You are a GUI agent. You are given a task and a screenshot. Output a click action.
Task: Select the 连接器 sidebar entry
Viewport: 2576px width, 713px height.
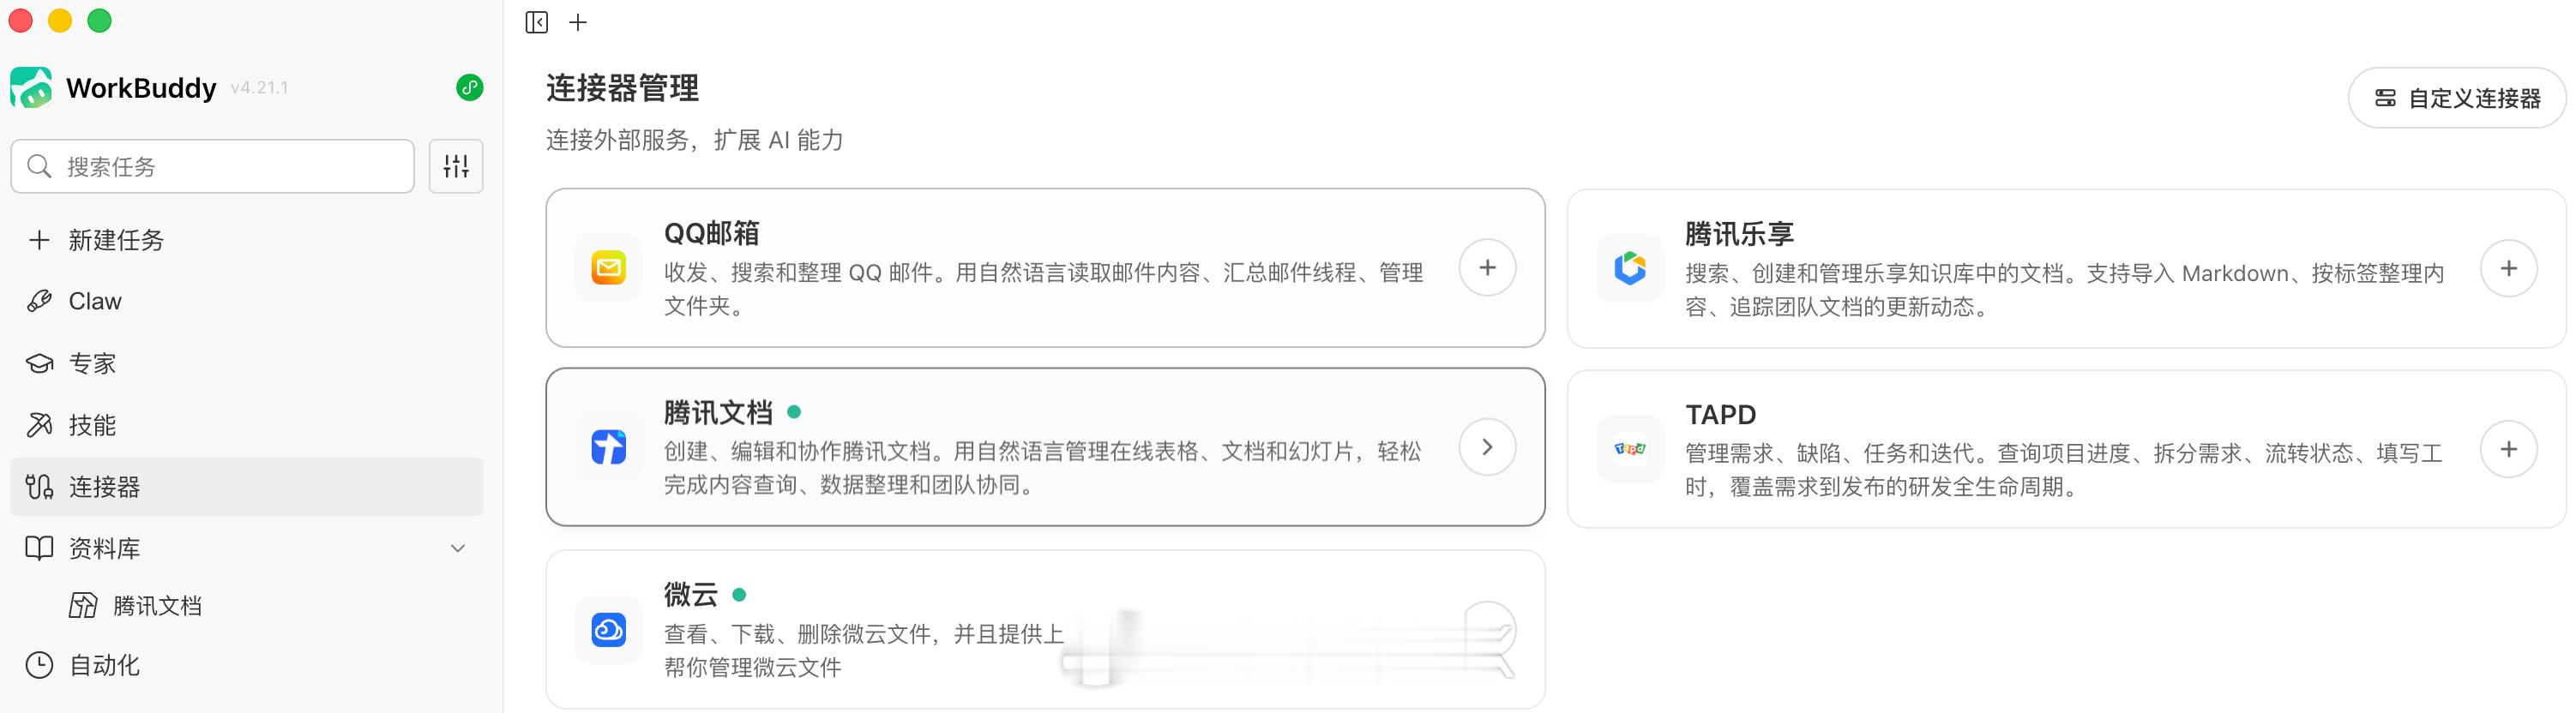(x=104, y=487)
